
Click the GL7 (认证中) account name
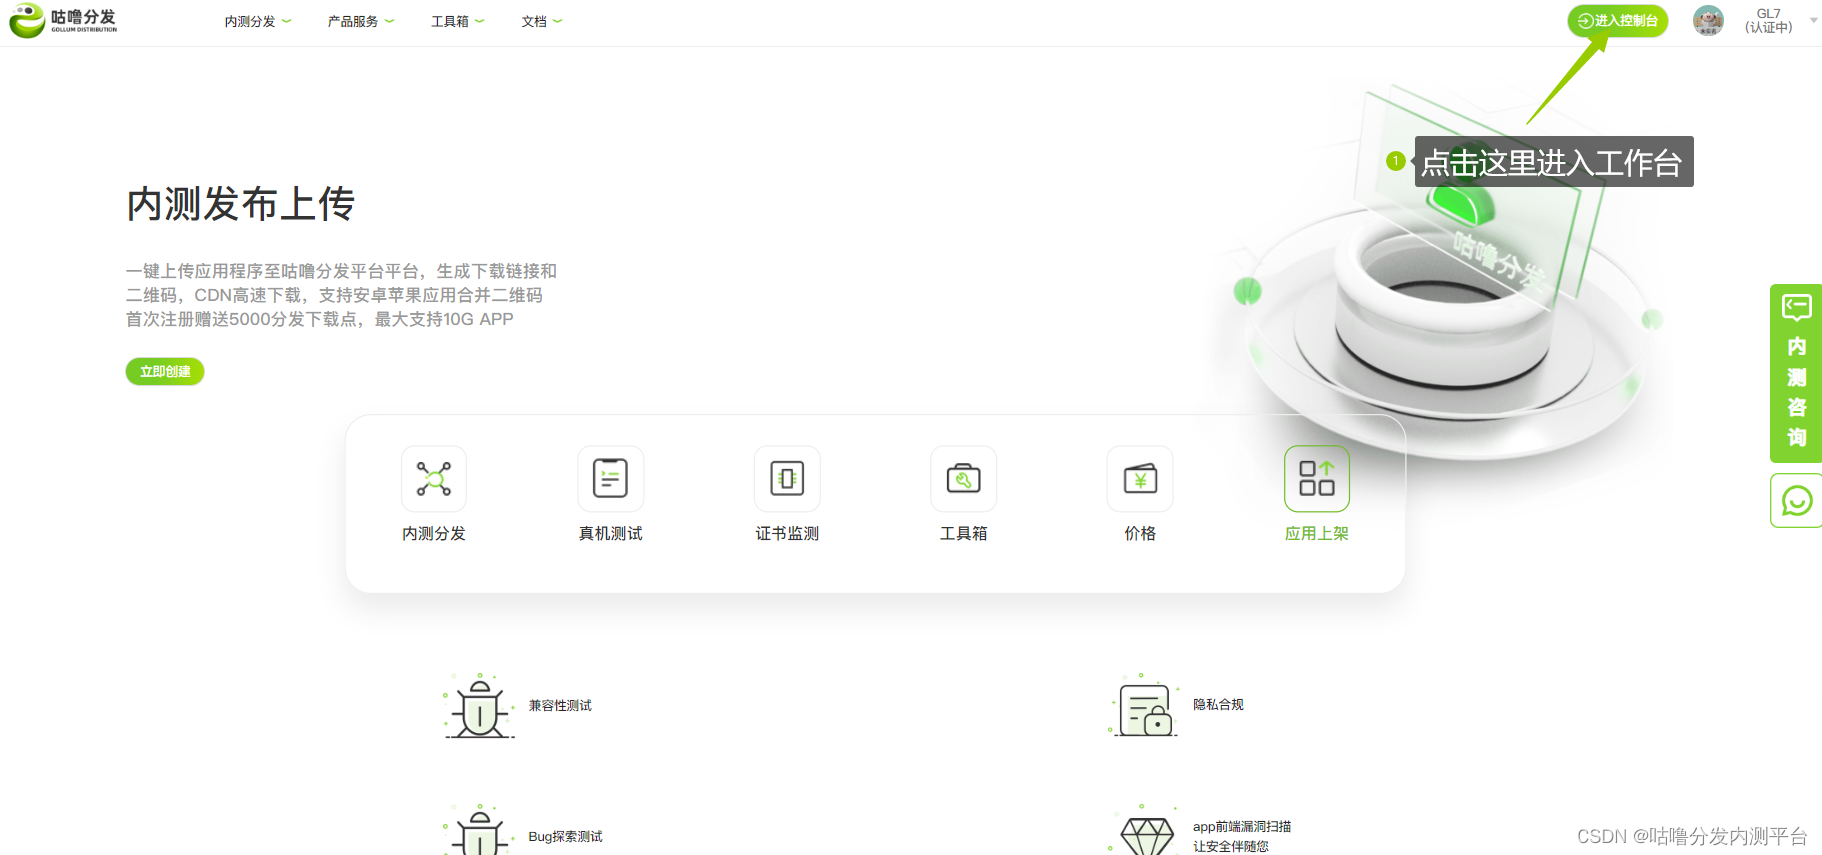pos(1768,20)
